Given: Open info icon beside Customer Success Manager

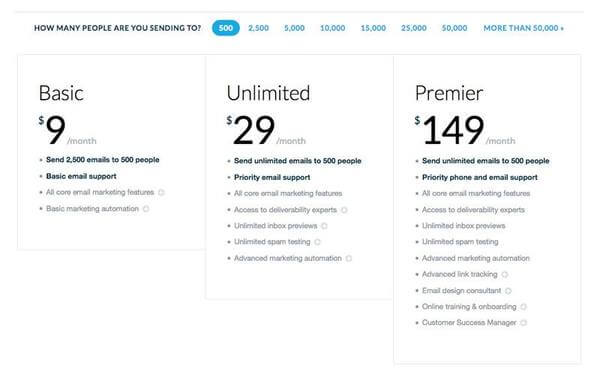Looking at the screenshot, I should [523, 323].
